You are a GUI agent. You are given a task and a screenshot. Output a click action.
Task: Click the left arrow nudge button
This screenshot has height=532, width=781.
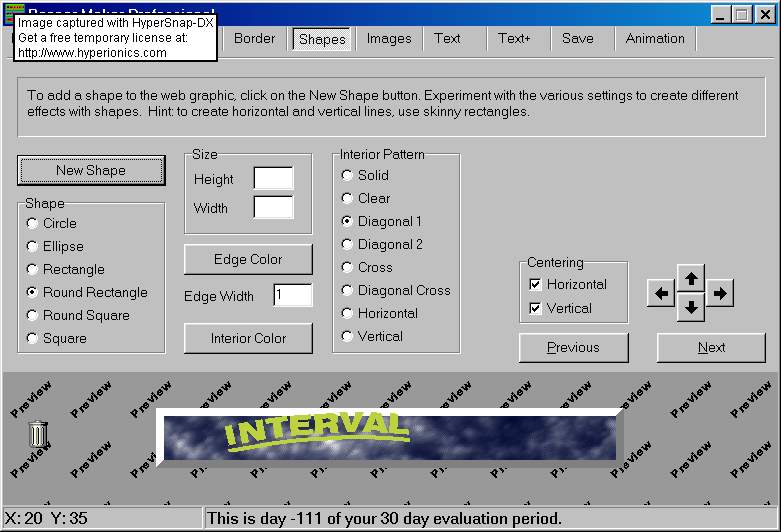coord(661,293)
